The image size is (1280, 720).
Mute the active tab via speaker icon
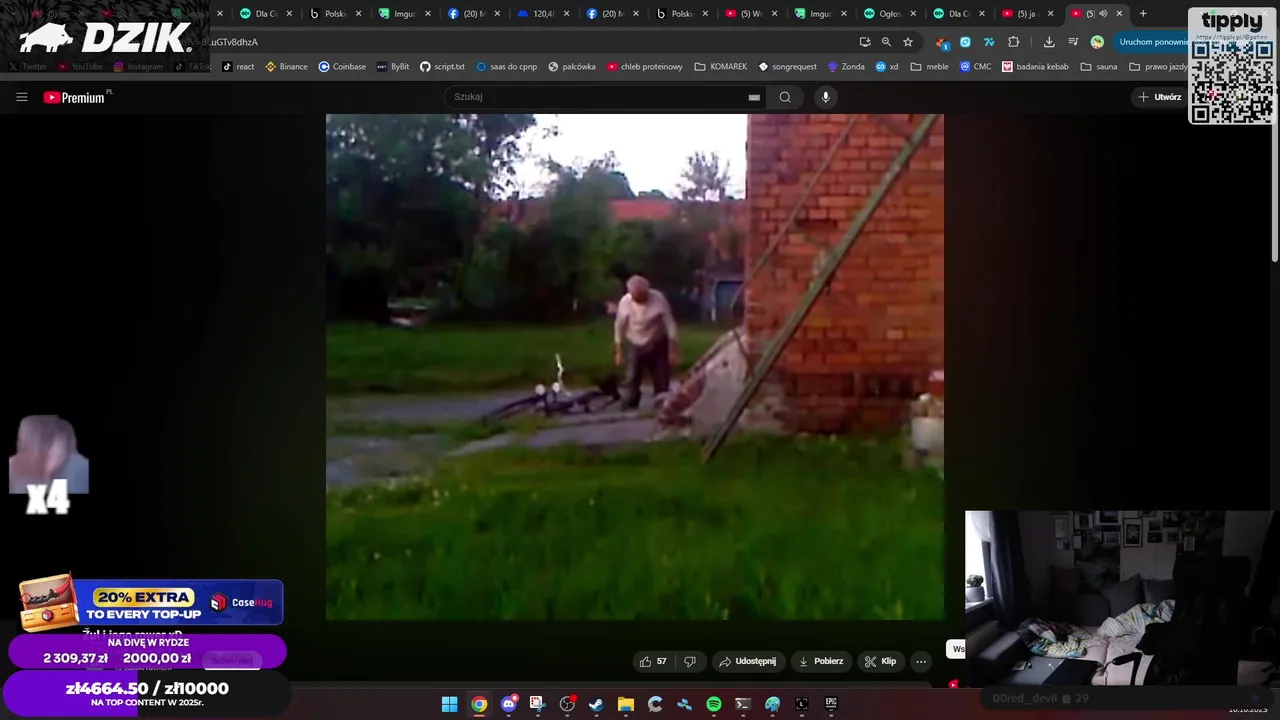pyautogui.click(x=1103, y=14)
